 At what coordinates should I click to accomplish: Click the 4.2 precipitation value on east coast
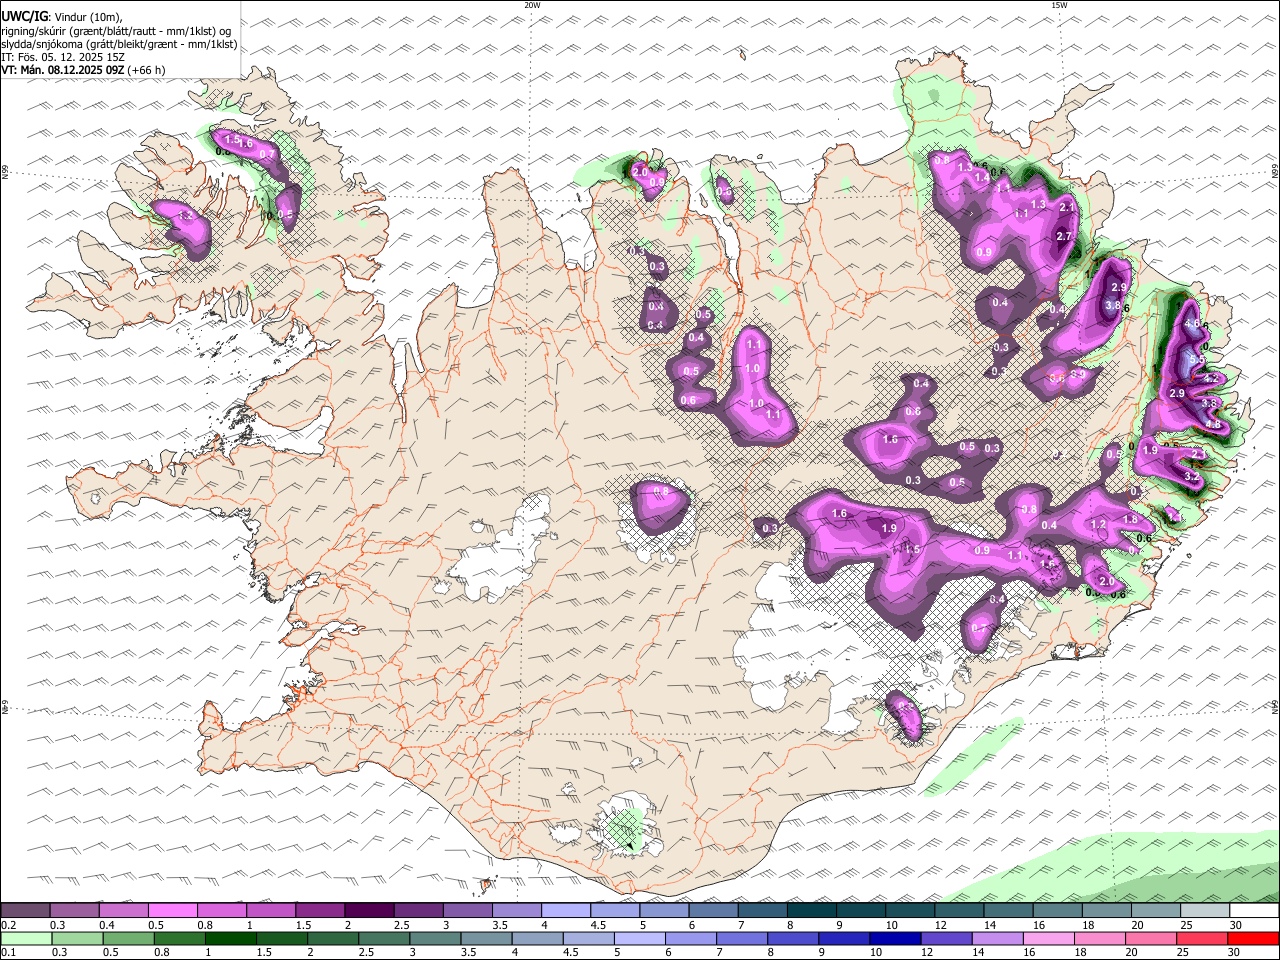pos(1211,378)
